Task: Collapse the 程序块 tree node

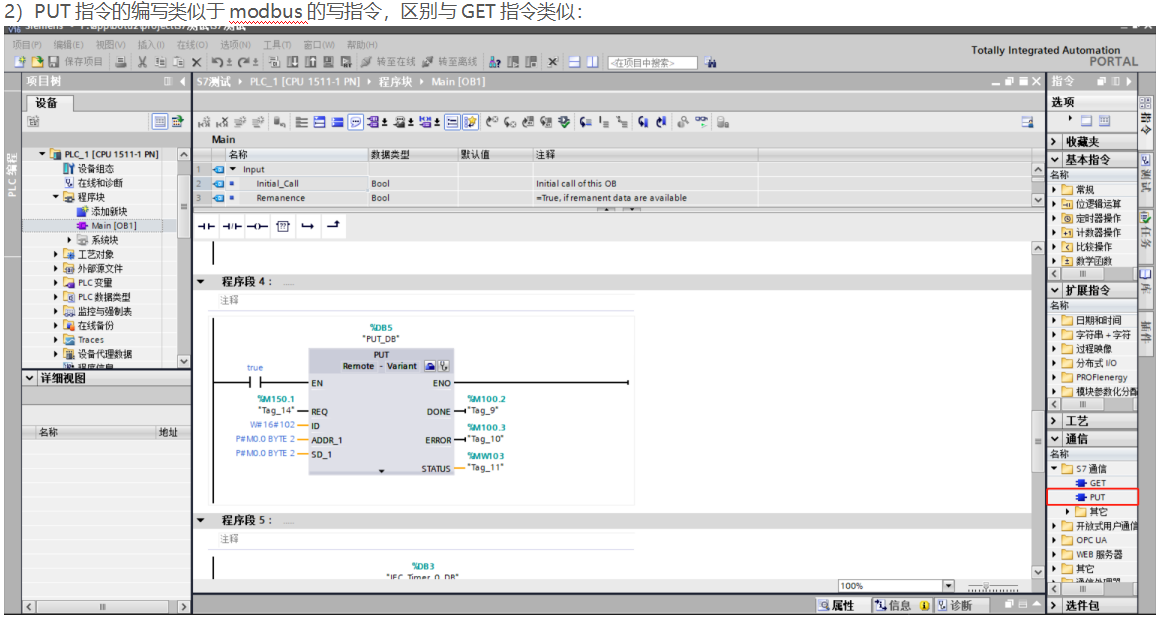Action: tap(55, 197)
